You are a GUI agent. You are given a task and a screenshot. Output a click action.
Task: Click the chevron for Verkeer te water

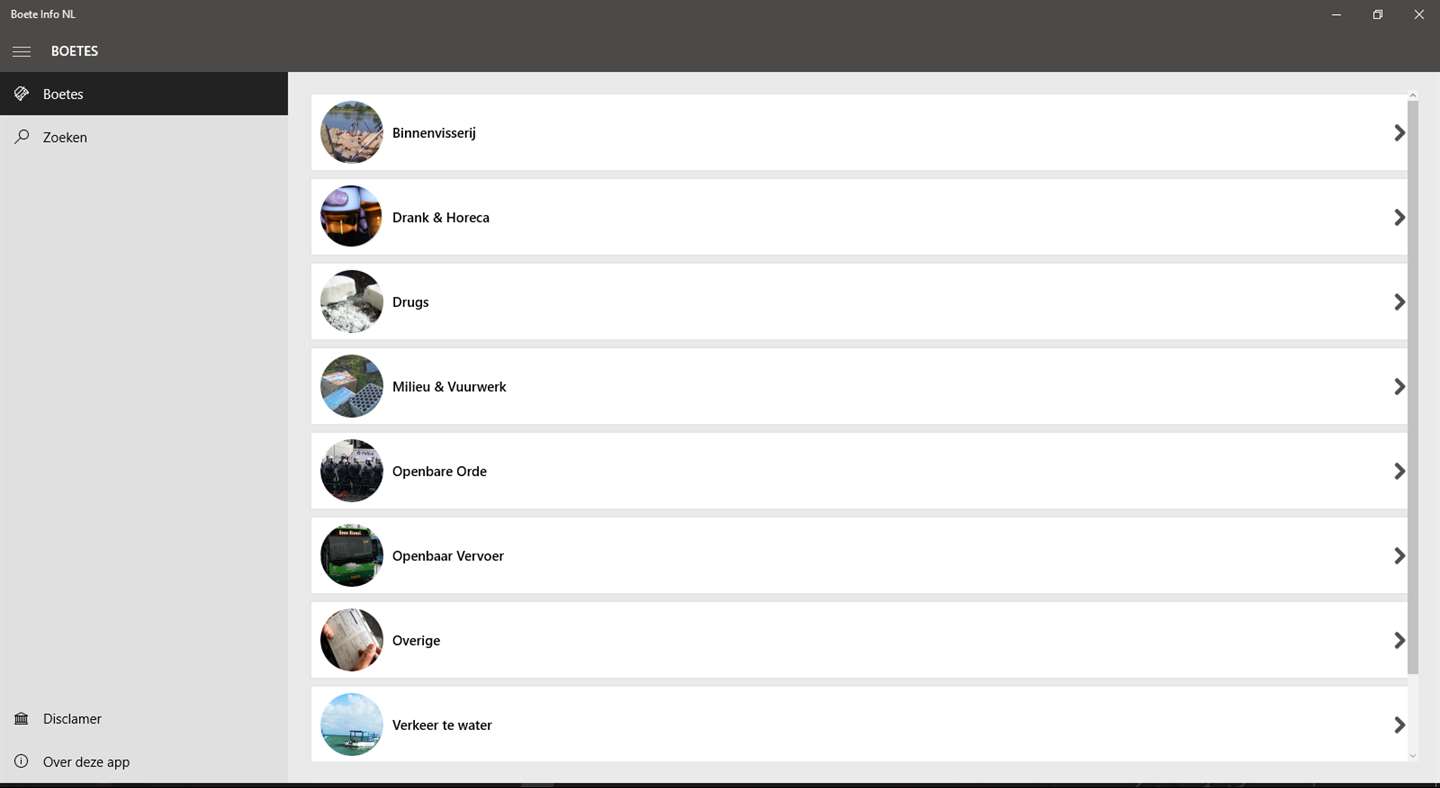1399,725
